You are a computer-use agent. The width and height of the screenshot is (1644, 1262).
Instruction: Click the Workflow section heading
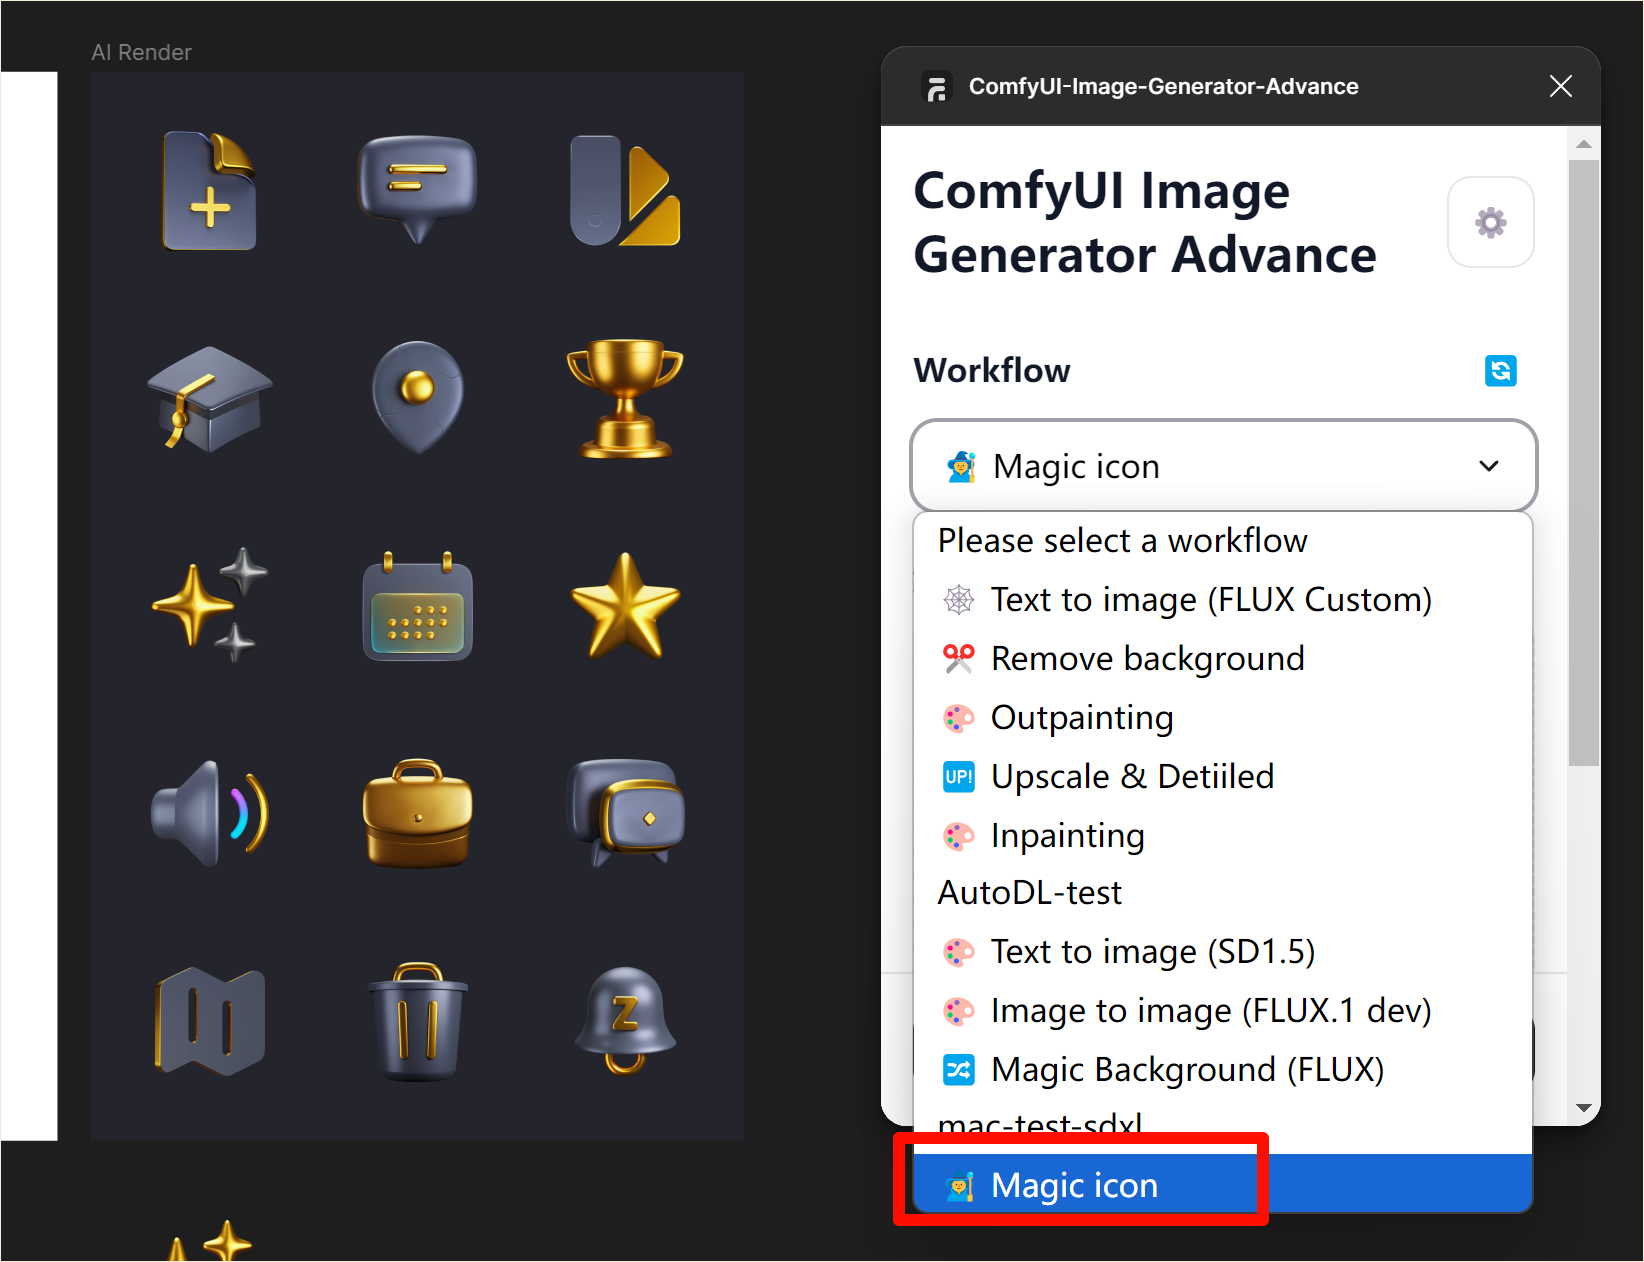(x=991, y=370)
